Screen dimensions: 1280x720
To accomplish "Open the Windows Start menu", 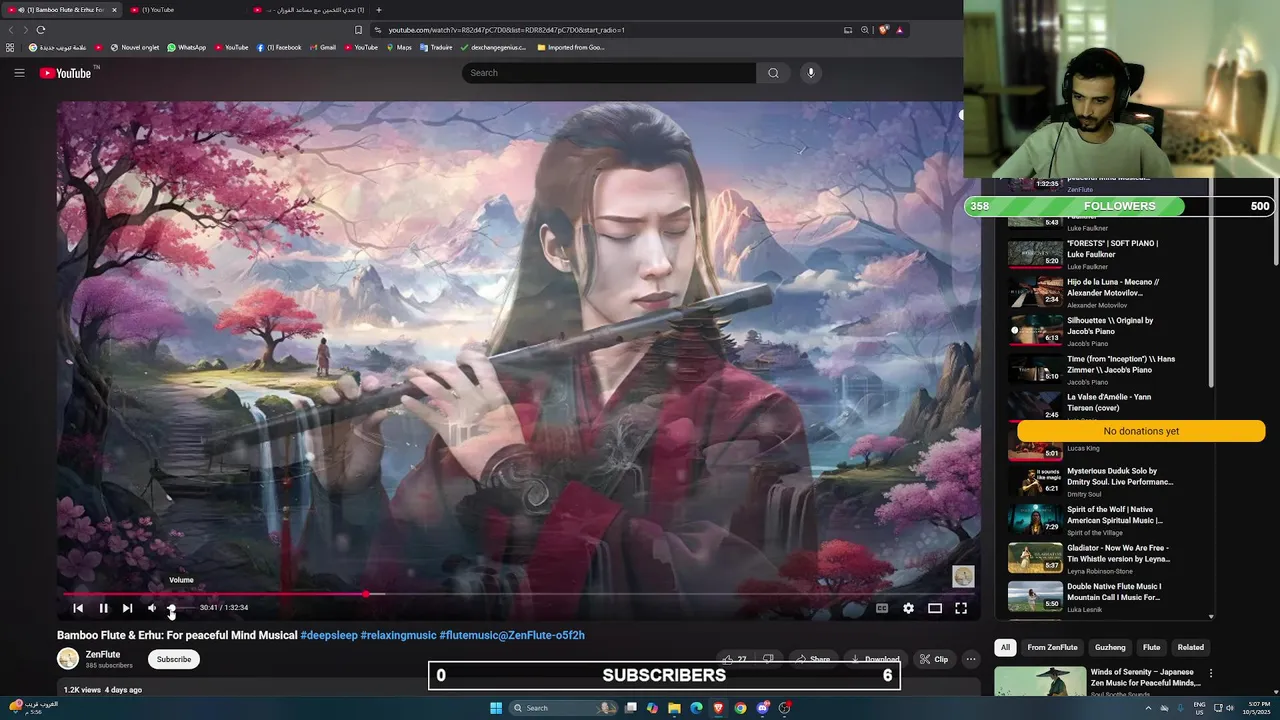I will [x=496, y=708].
